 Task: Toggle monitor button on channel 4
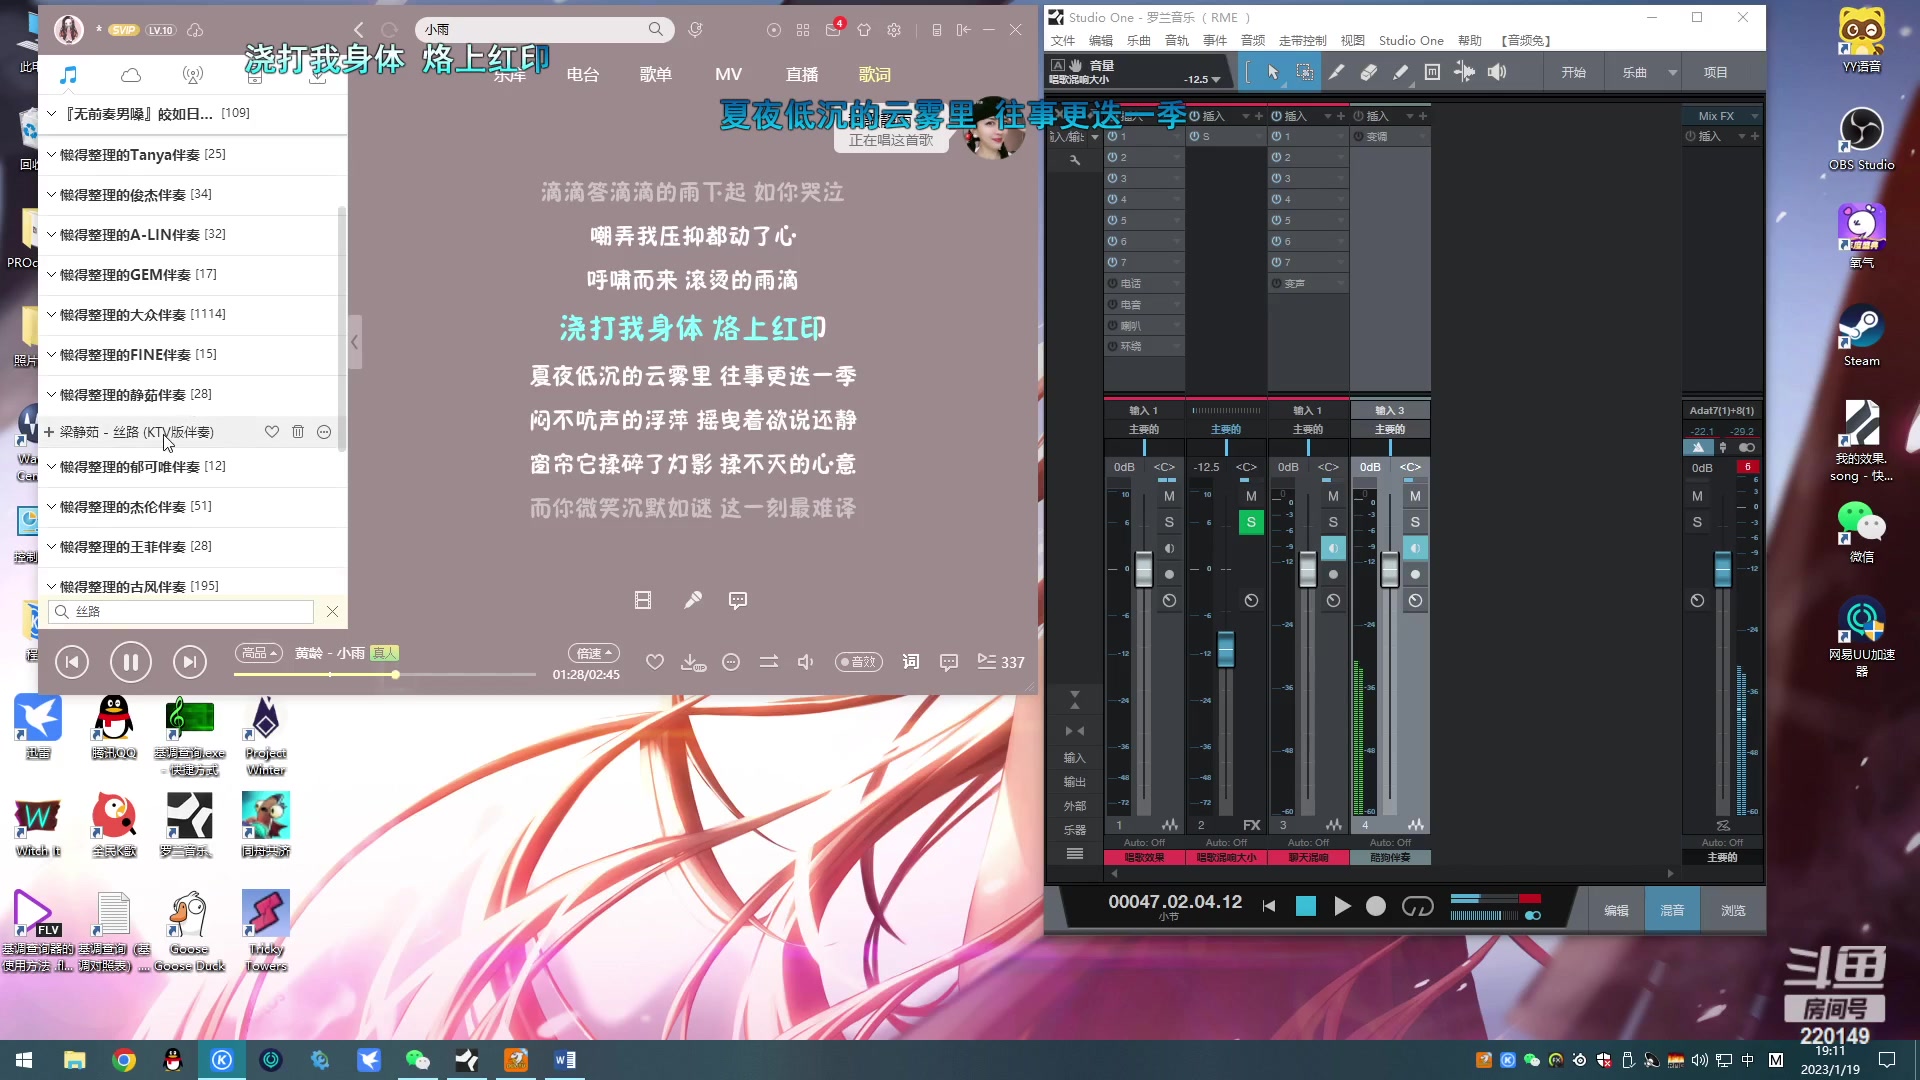point(1415,548)
